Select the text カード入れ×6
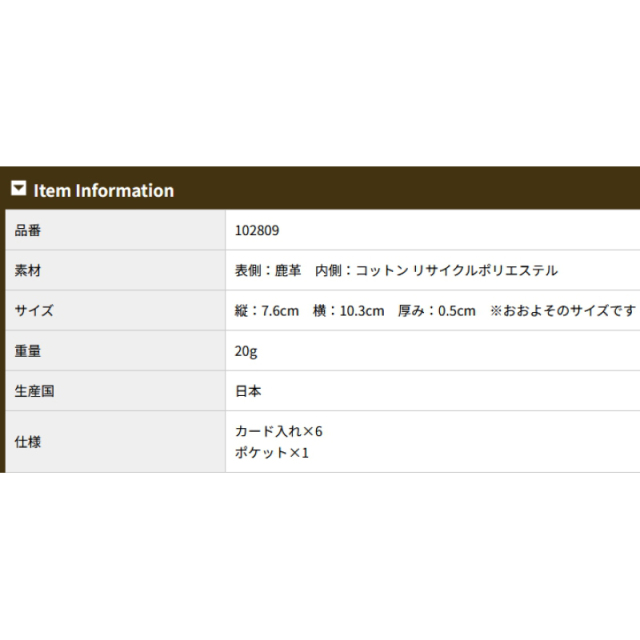This screenshot has height=640, width=640. tap(279, 431)
